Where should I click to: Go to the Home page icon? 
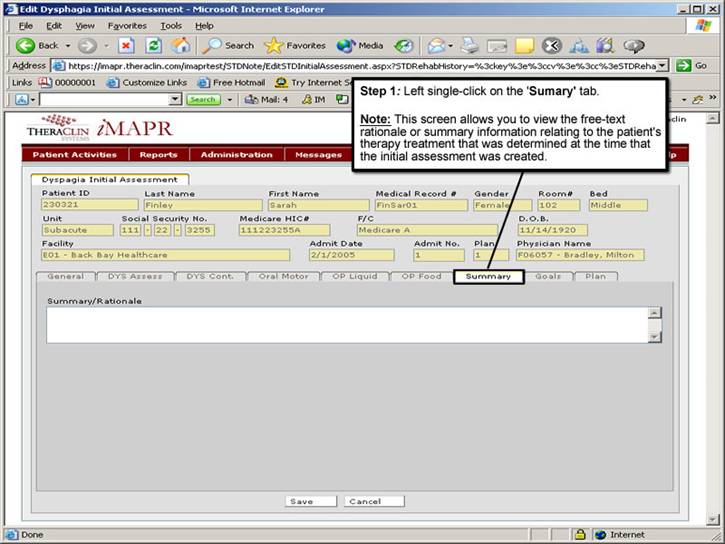(x=180, y=45)
